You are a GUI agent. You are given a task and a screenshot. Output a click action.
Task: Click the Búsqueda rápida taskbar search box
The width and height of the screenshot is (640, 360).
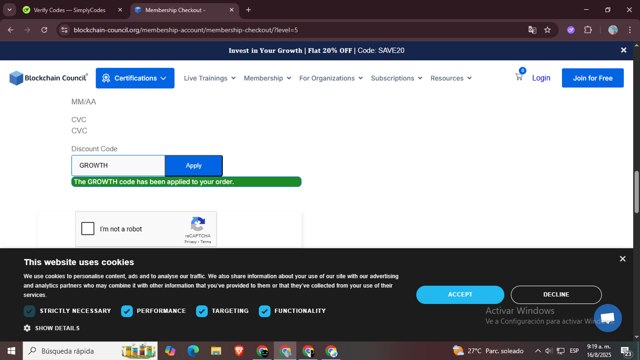[90, 351]
